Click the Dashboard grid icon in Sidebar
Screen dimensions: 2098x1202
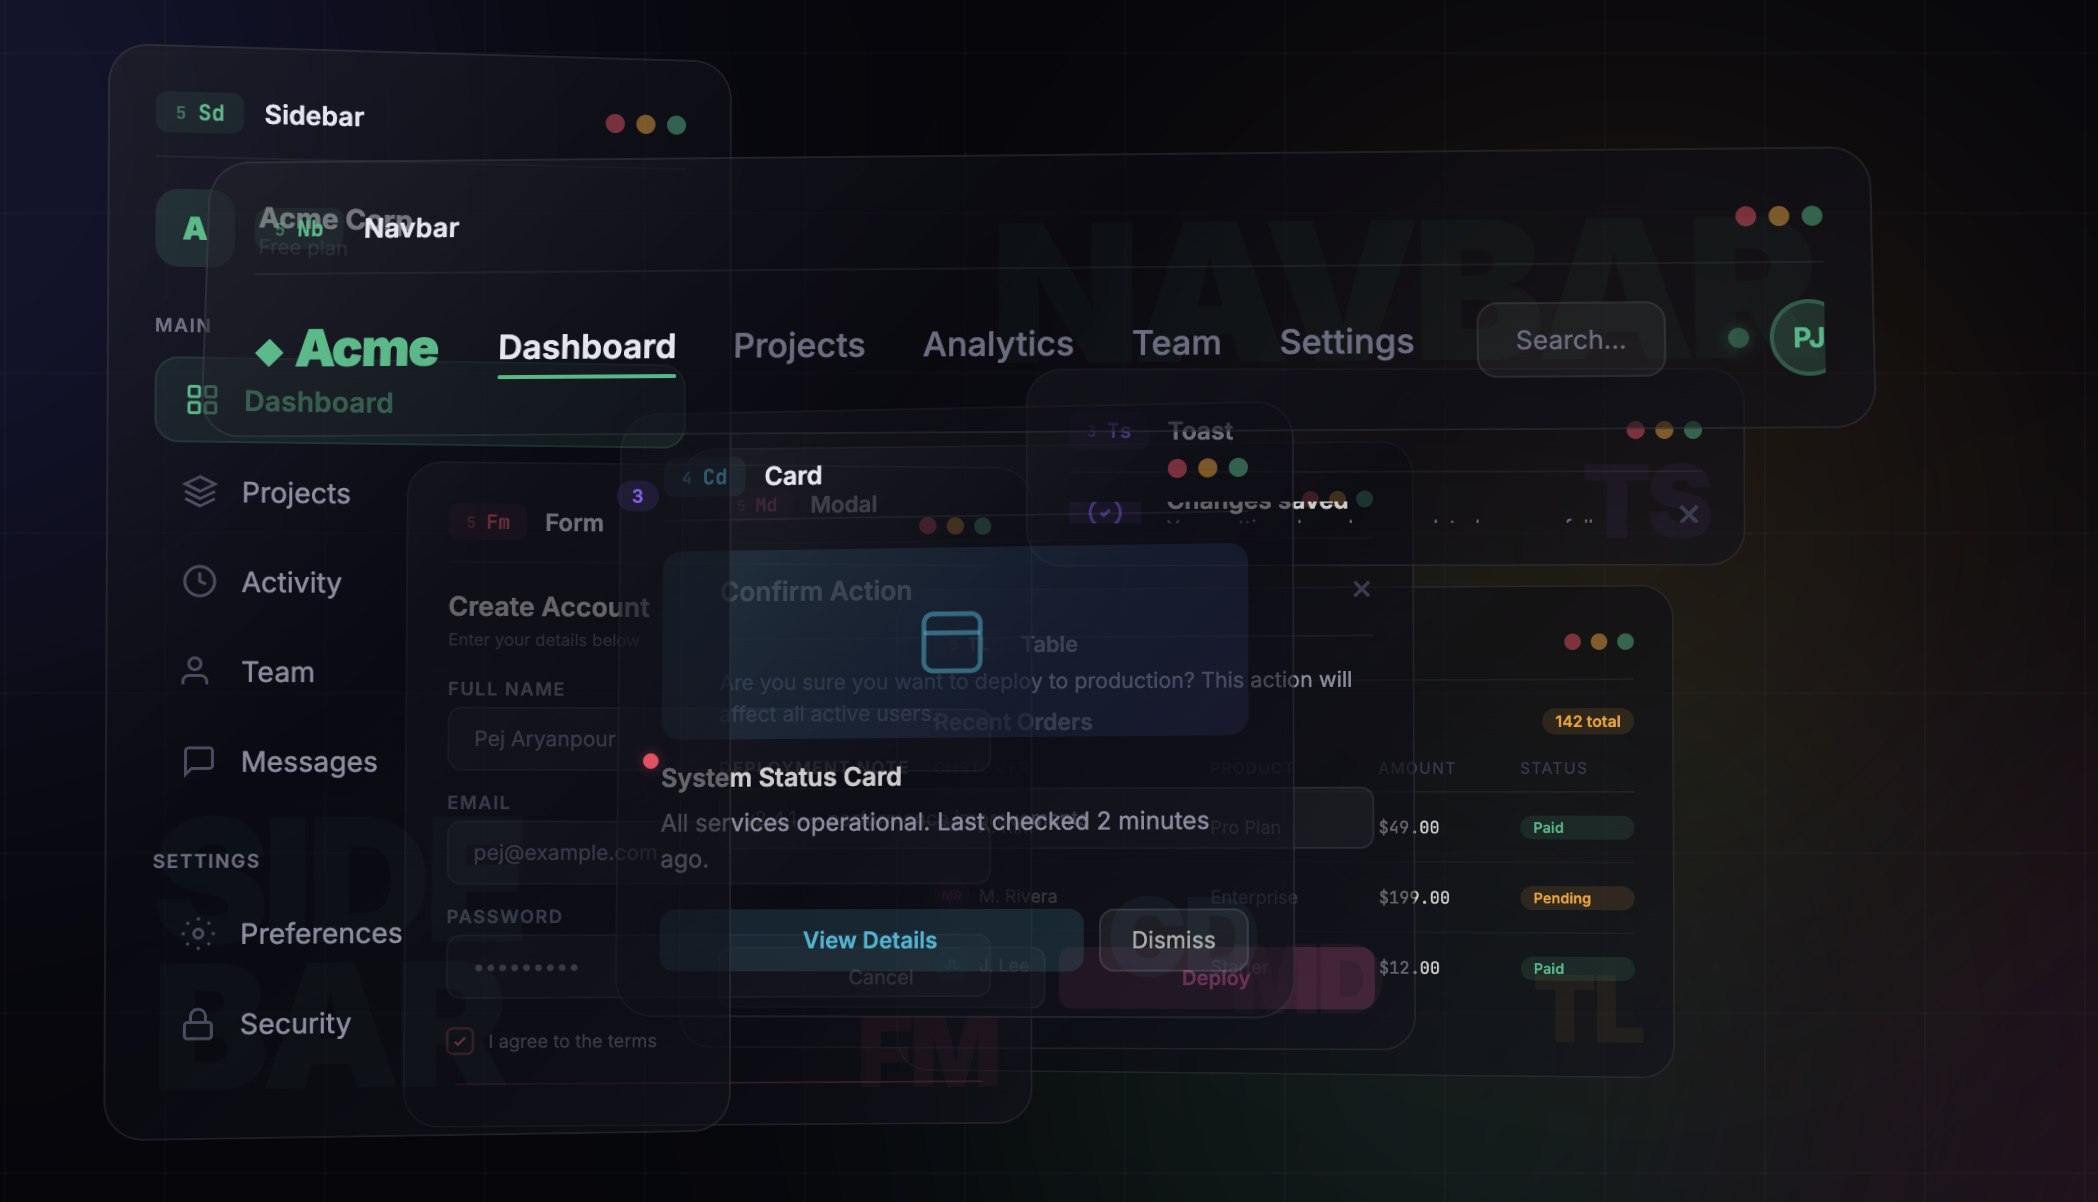[202, 400]
